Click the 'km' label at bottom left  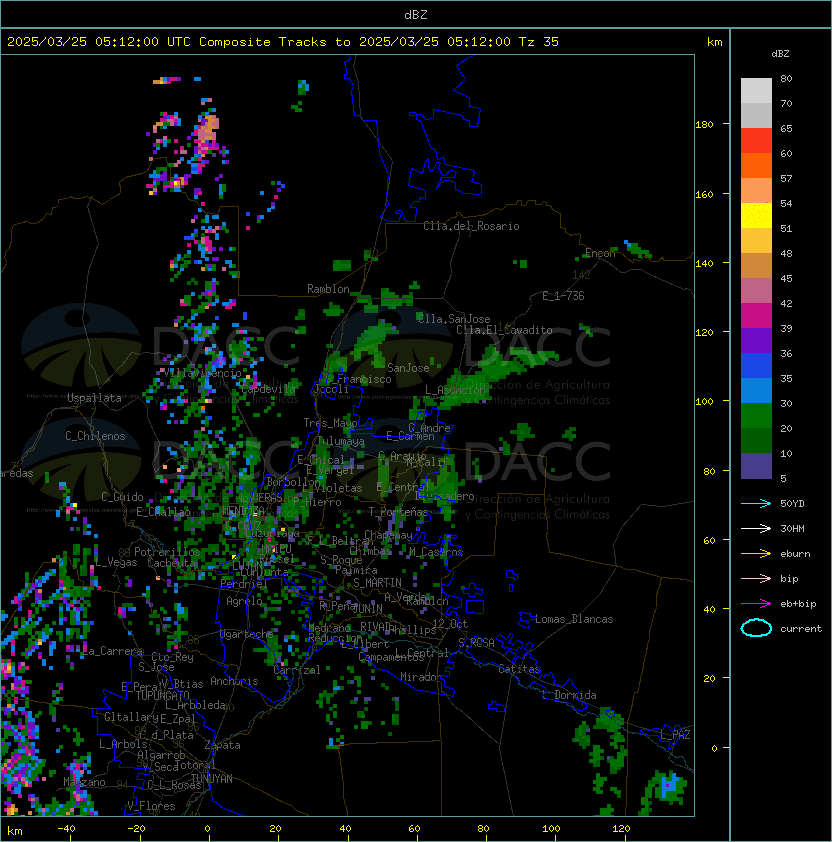pyautogui.click(x=15, y=831)
